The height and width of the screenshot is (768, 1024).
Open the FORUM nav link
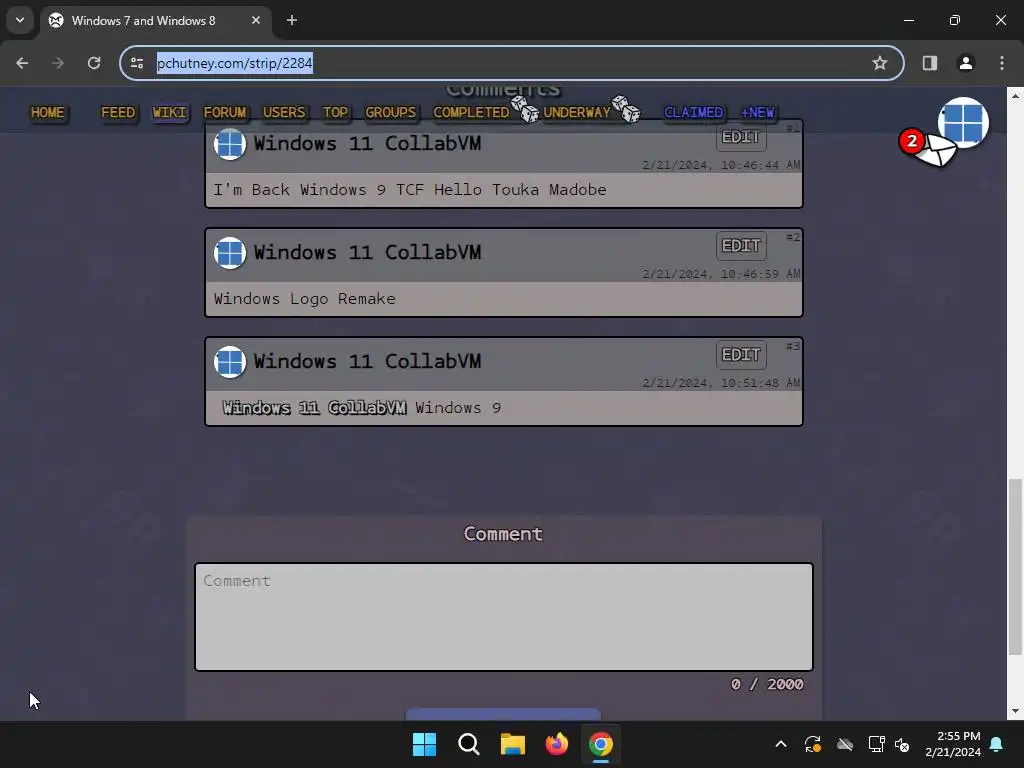click(x=225, y=112)
